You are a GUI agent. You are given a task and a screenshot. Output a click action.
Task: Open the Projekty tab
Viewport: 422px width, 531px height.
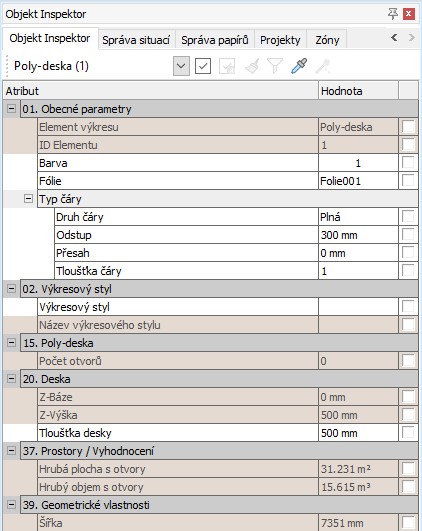click(280, 40)
